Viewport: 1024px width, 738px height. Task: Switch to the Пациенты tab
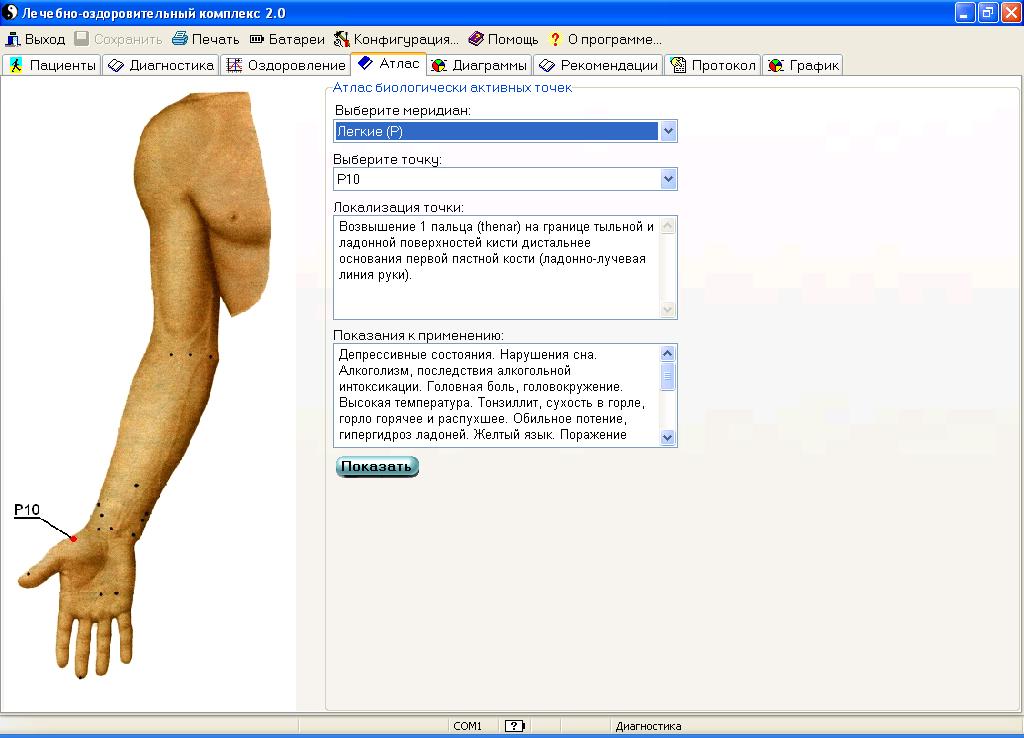click(52, 66)
